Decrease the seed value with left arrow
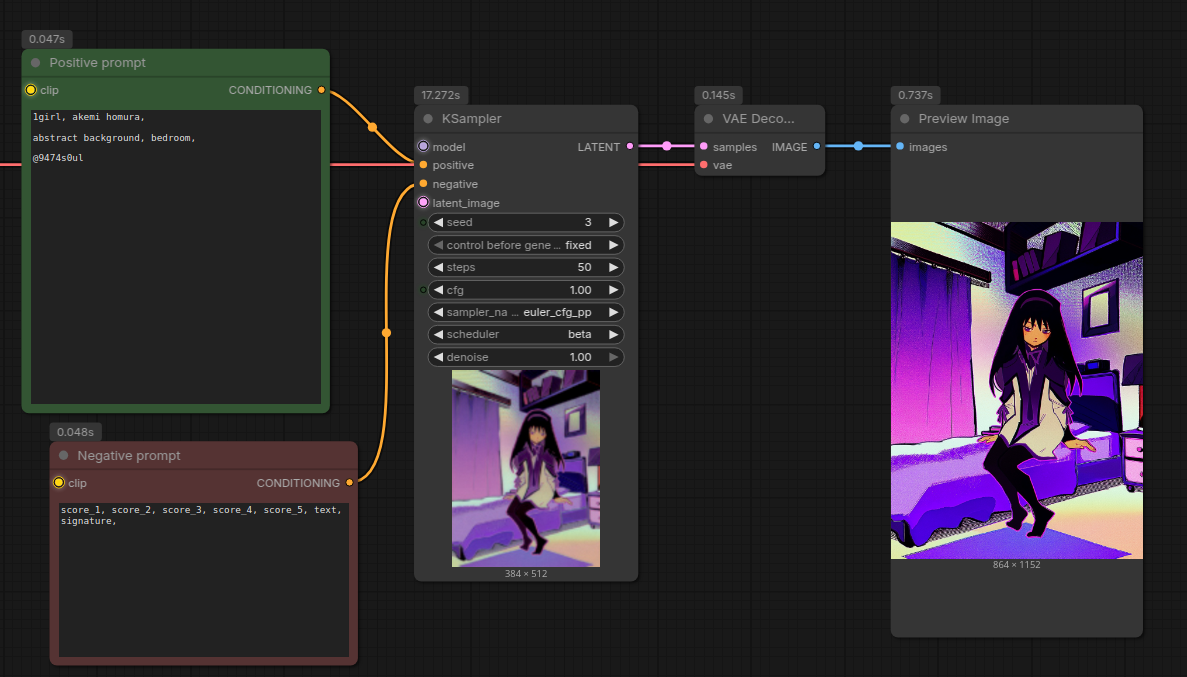 point(438,223)
